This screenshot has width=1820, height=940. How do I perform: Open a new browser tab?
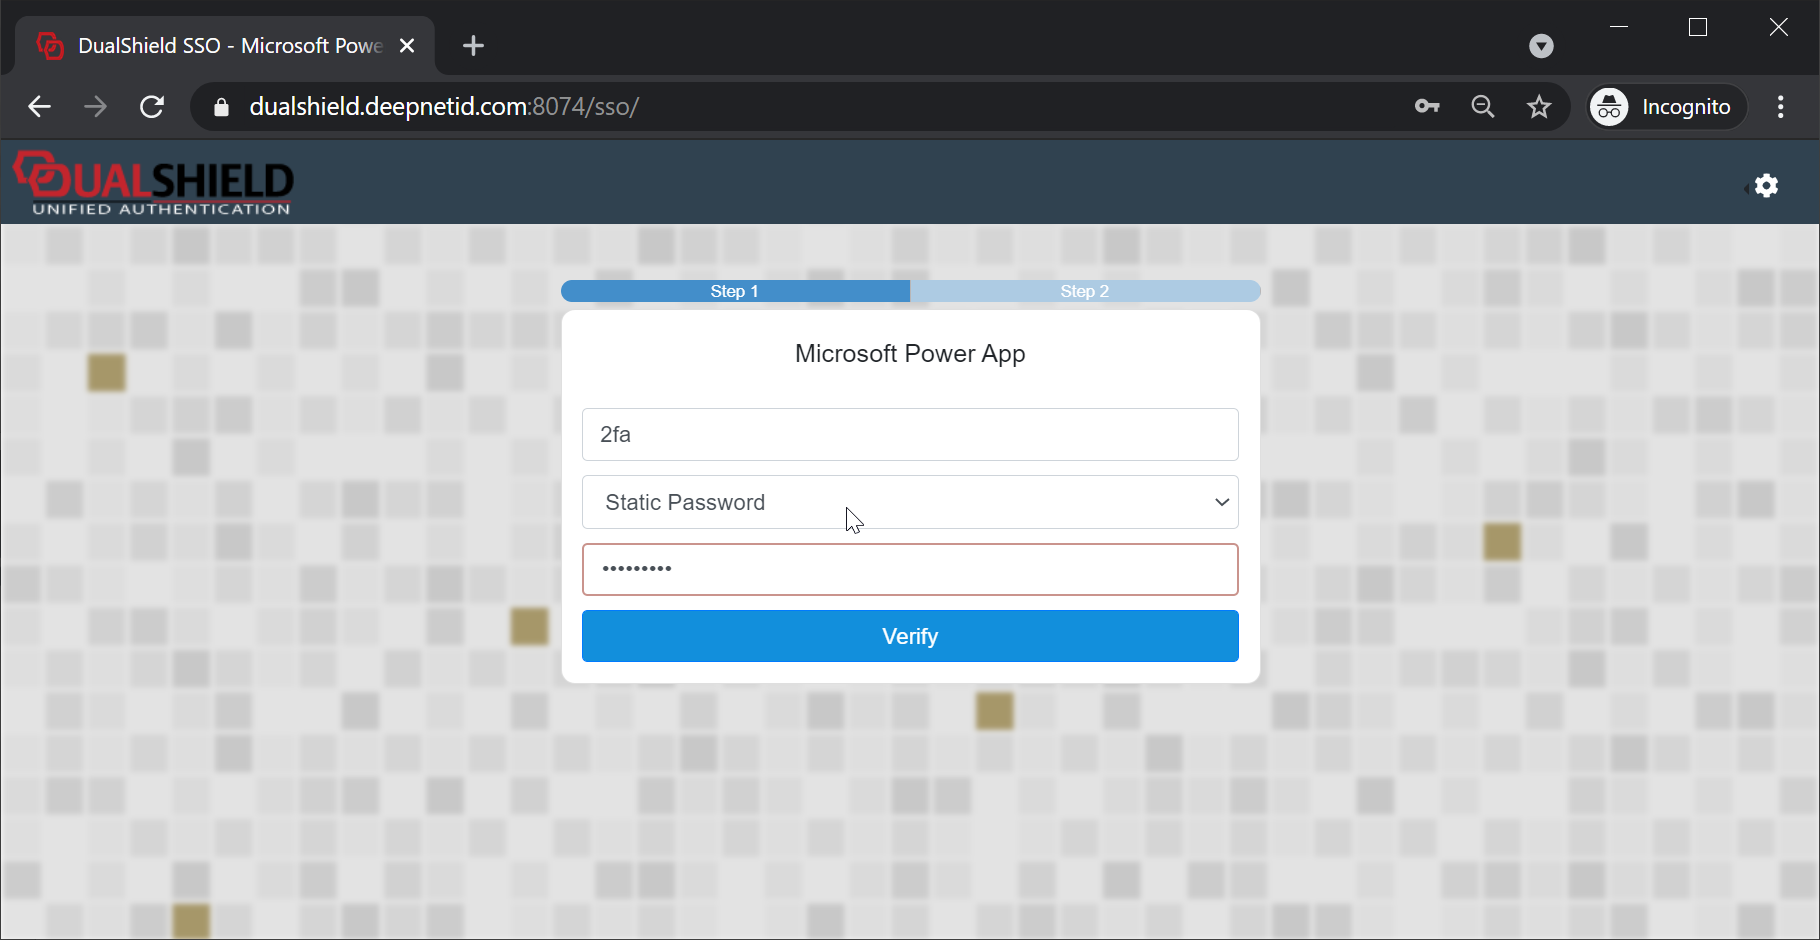click(473, 46)
